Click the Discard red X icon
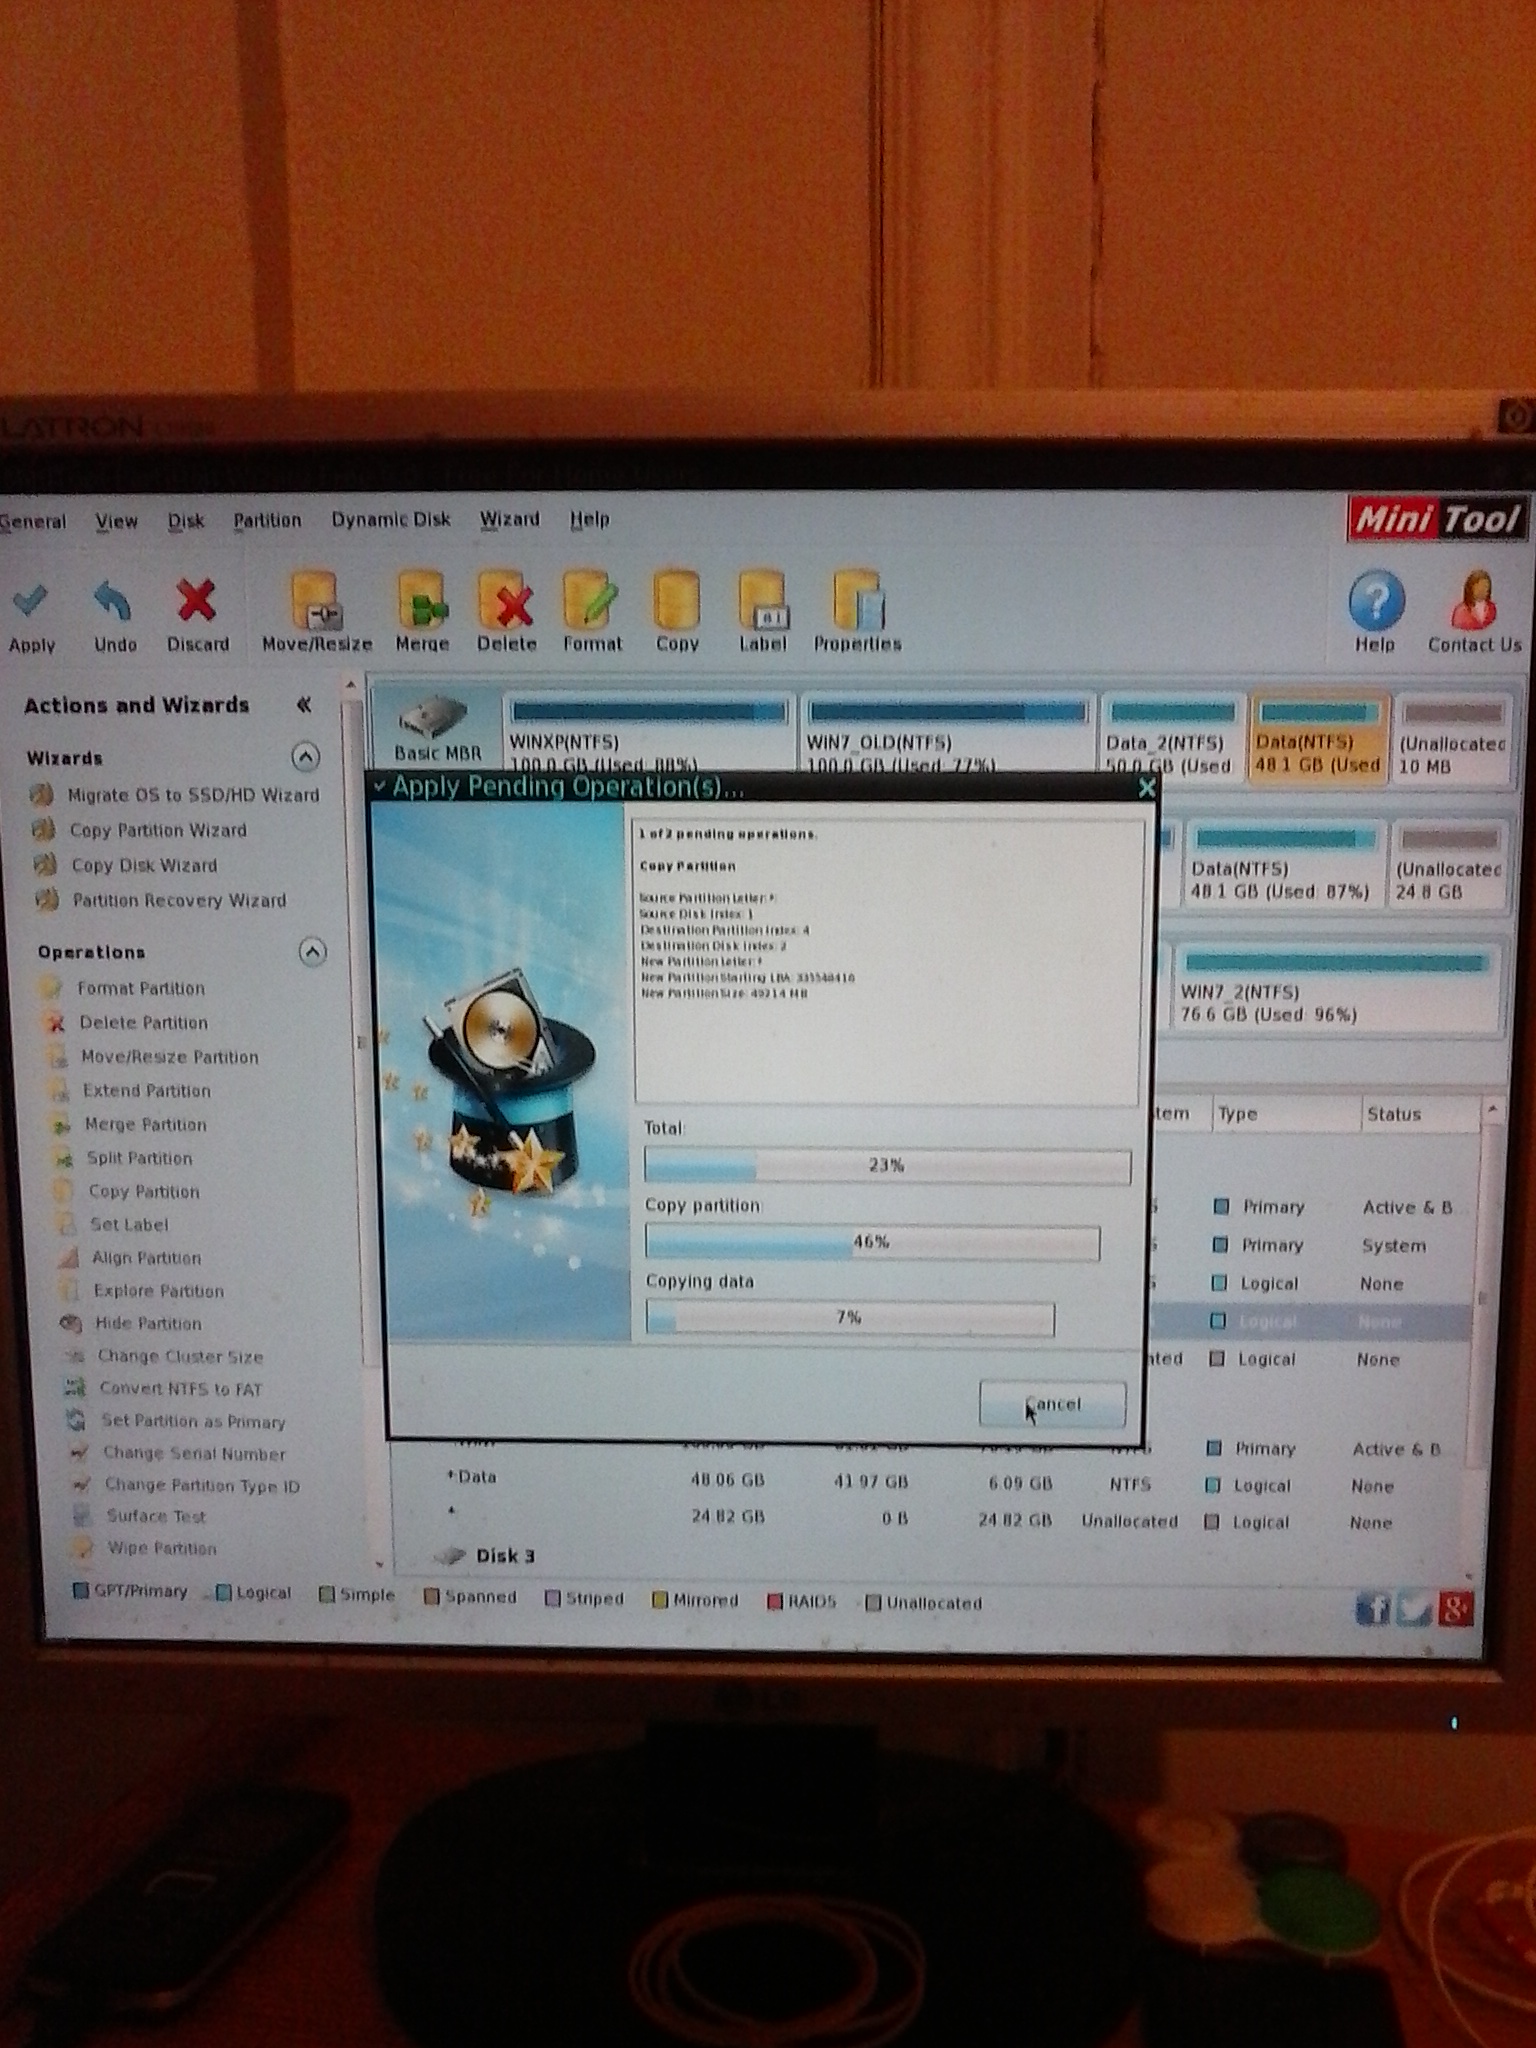The image size is (1536, 2048). coord(196,601)
